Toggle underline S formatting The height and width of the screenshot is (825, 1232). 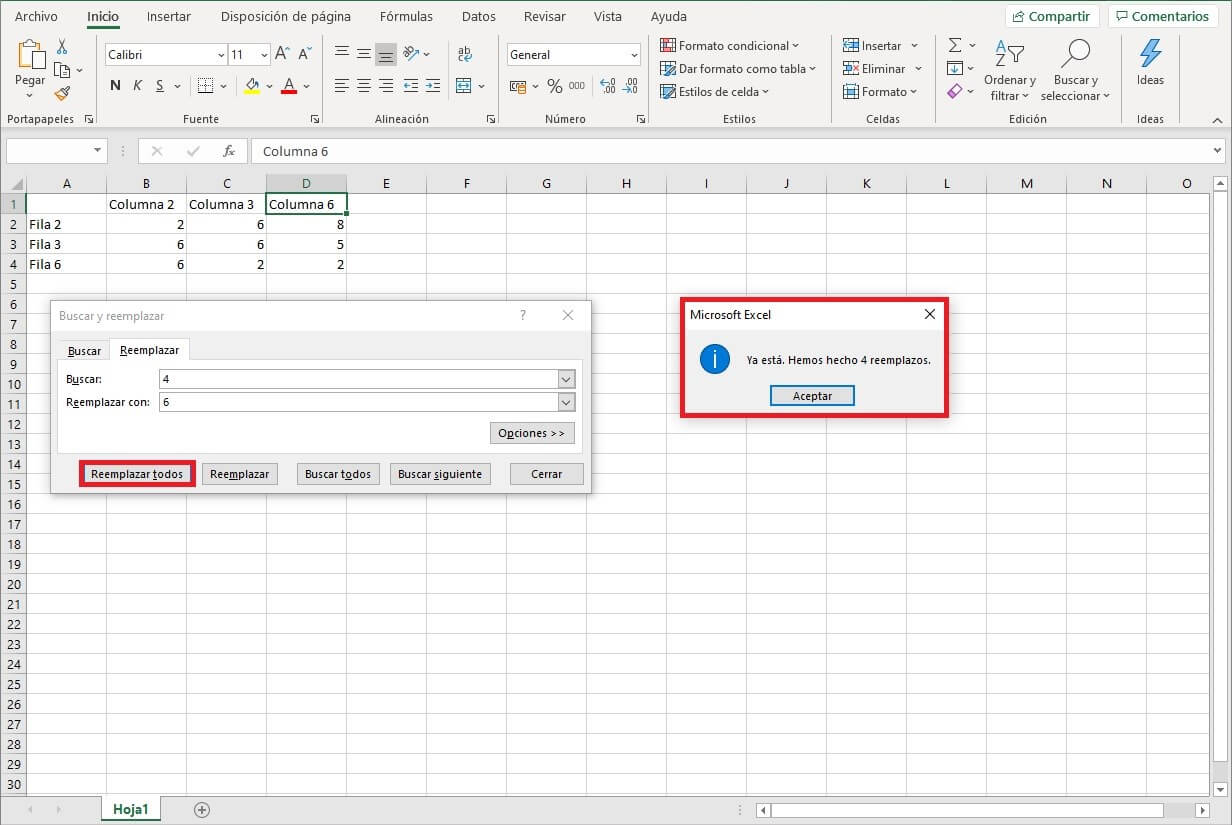pos(160,86)
